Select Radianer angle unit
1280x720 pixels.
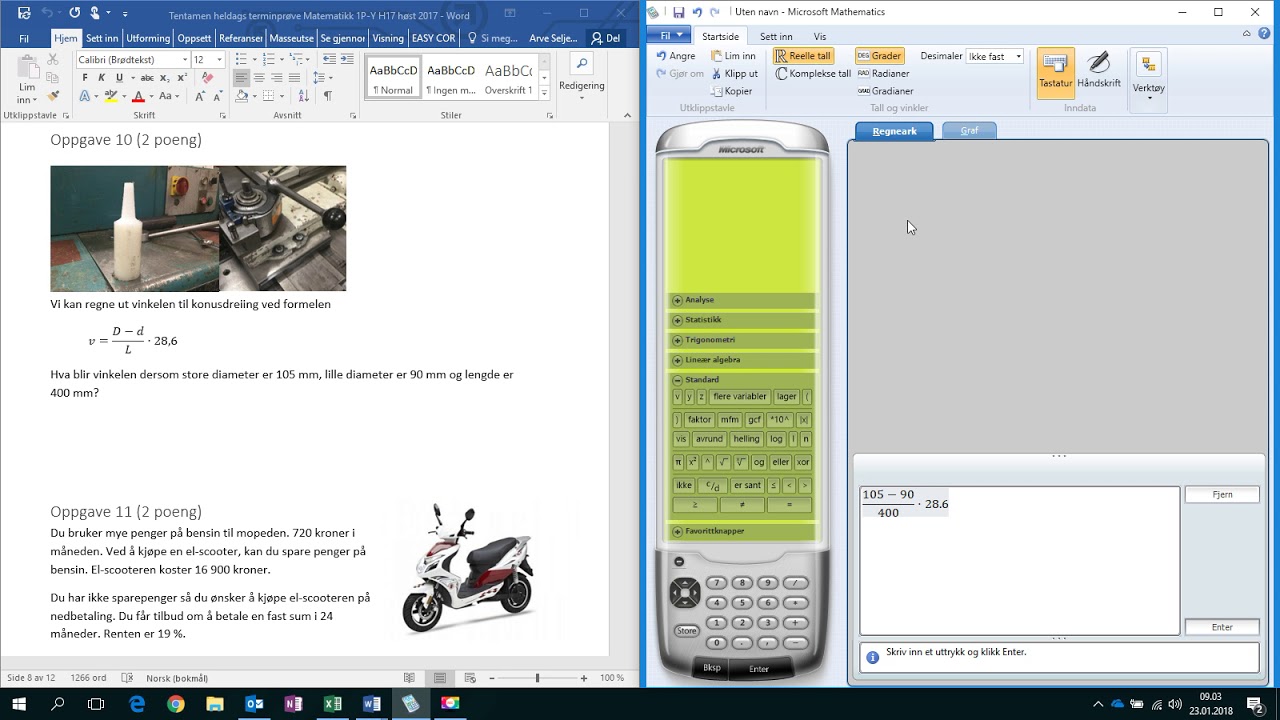[x=884, y=73]
